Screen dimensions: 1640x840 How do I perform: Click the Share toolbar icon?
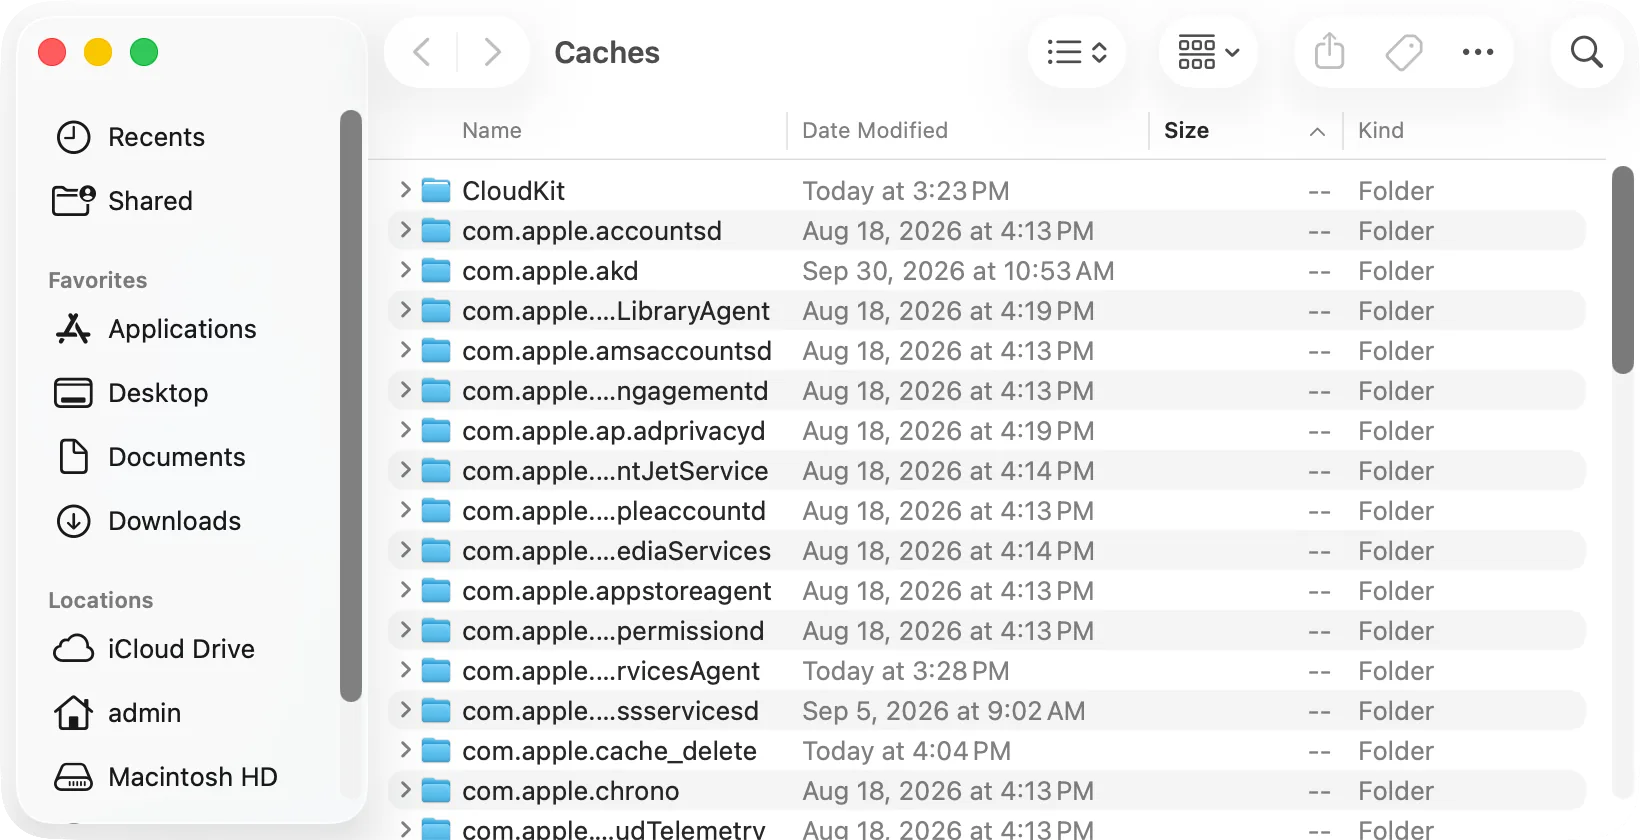pyautogui.click(x=1329, y=52)
